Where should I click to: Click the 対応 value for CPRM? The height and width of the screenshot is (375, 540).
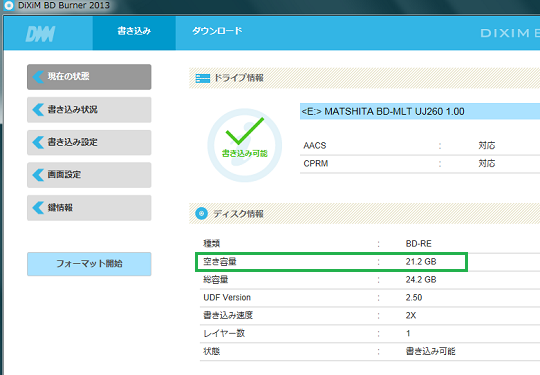(487, 164)
